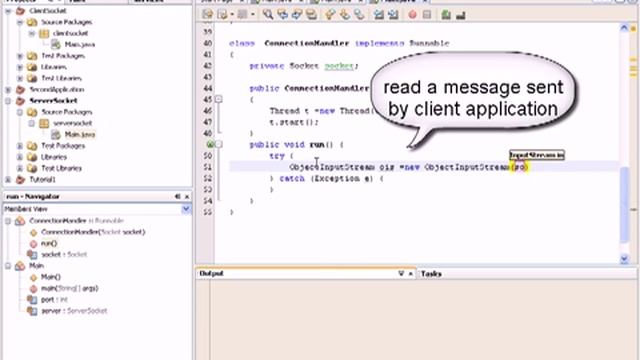Select socket : Socket field in Navigator
The width and height of the screenshot is (640, 360).
point(64,254)
